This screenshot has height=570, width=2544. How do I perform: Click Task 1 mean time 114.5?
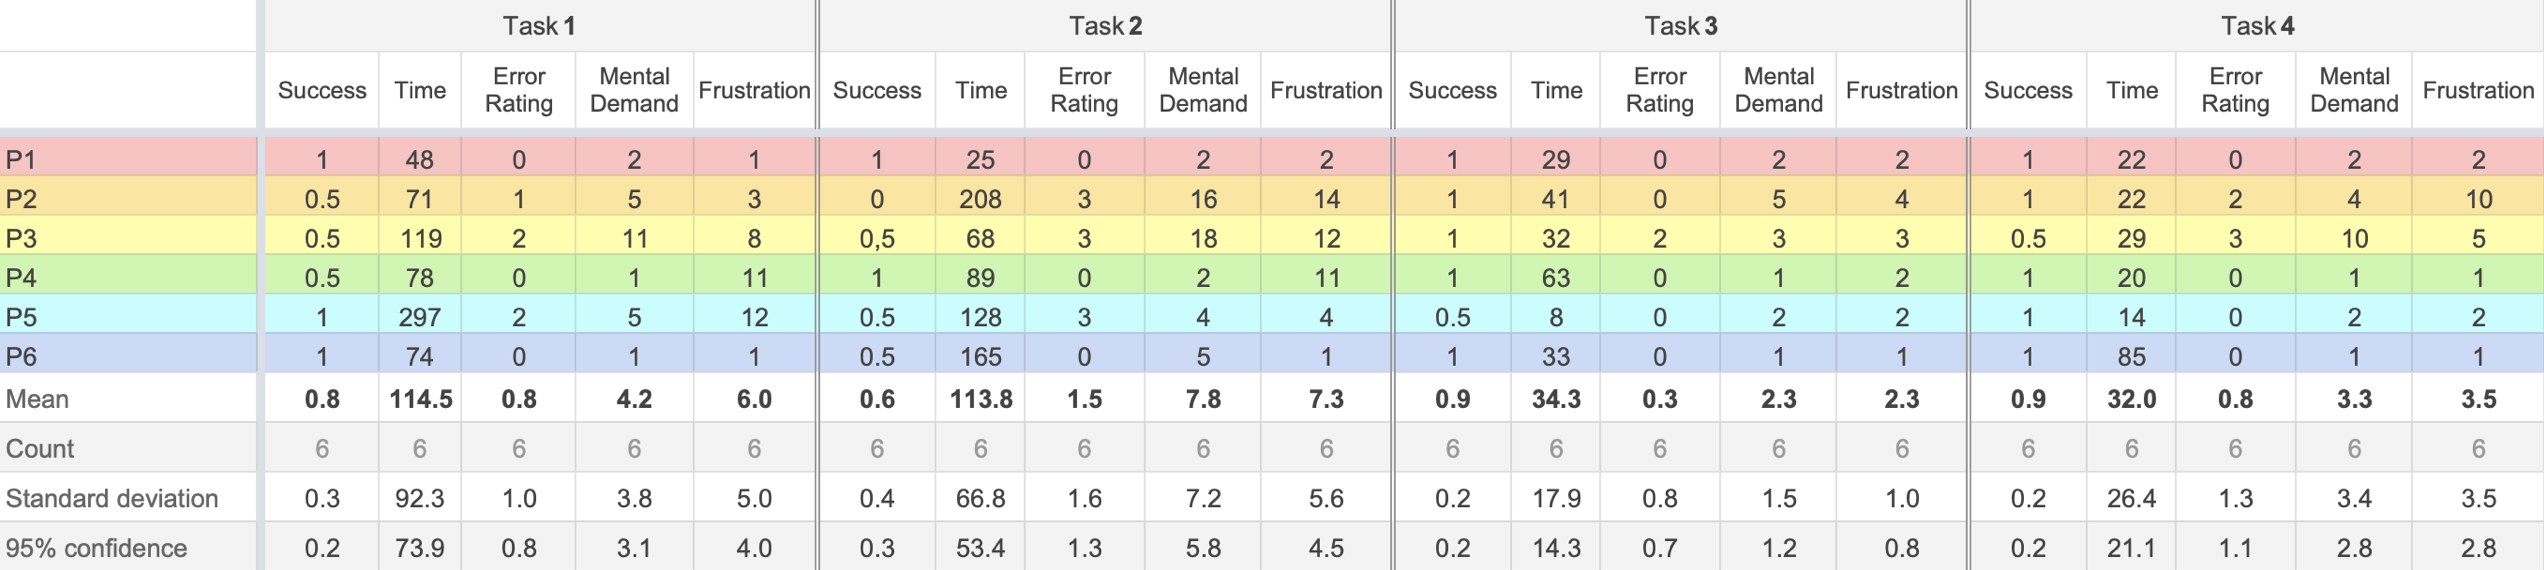pos(420,399)
